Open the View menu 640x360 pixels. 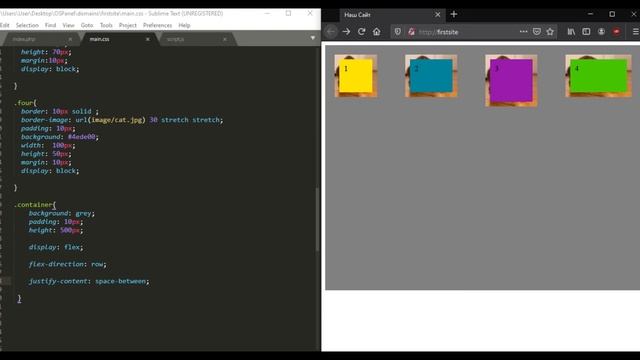pos(68,25)
